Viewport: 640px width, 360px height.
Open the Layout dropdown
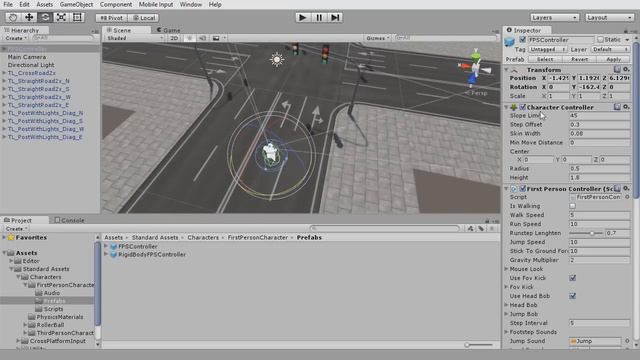point(609,18)
